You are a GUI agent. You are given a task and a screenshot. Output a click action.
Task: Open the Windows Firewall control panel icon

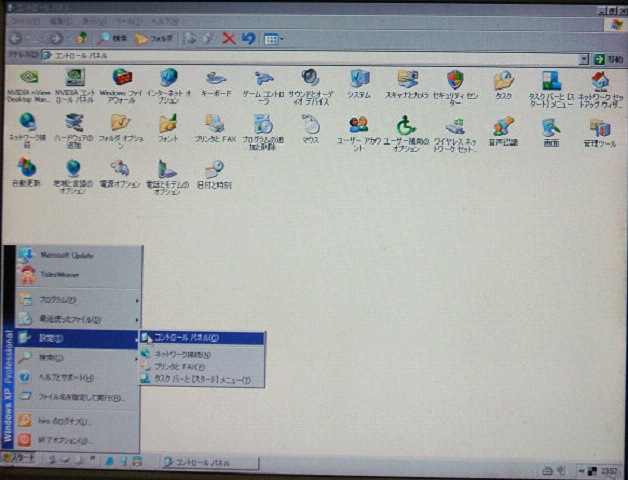pos(122,80)
